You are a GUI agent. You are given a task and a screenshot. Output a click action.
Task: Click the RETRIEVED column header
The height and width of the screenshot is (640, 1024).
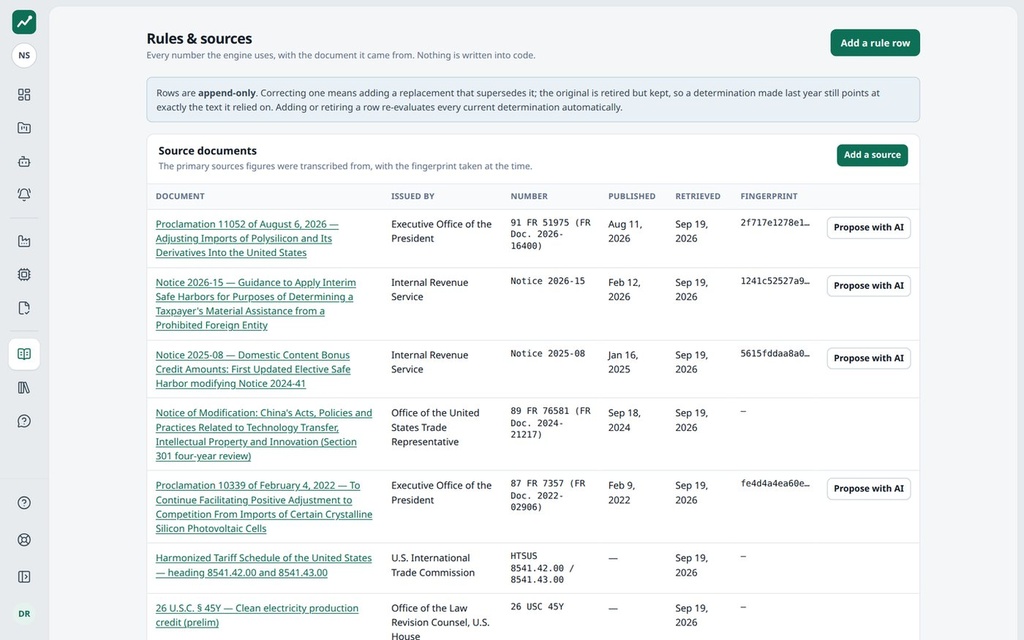(x=697, y=197)
